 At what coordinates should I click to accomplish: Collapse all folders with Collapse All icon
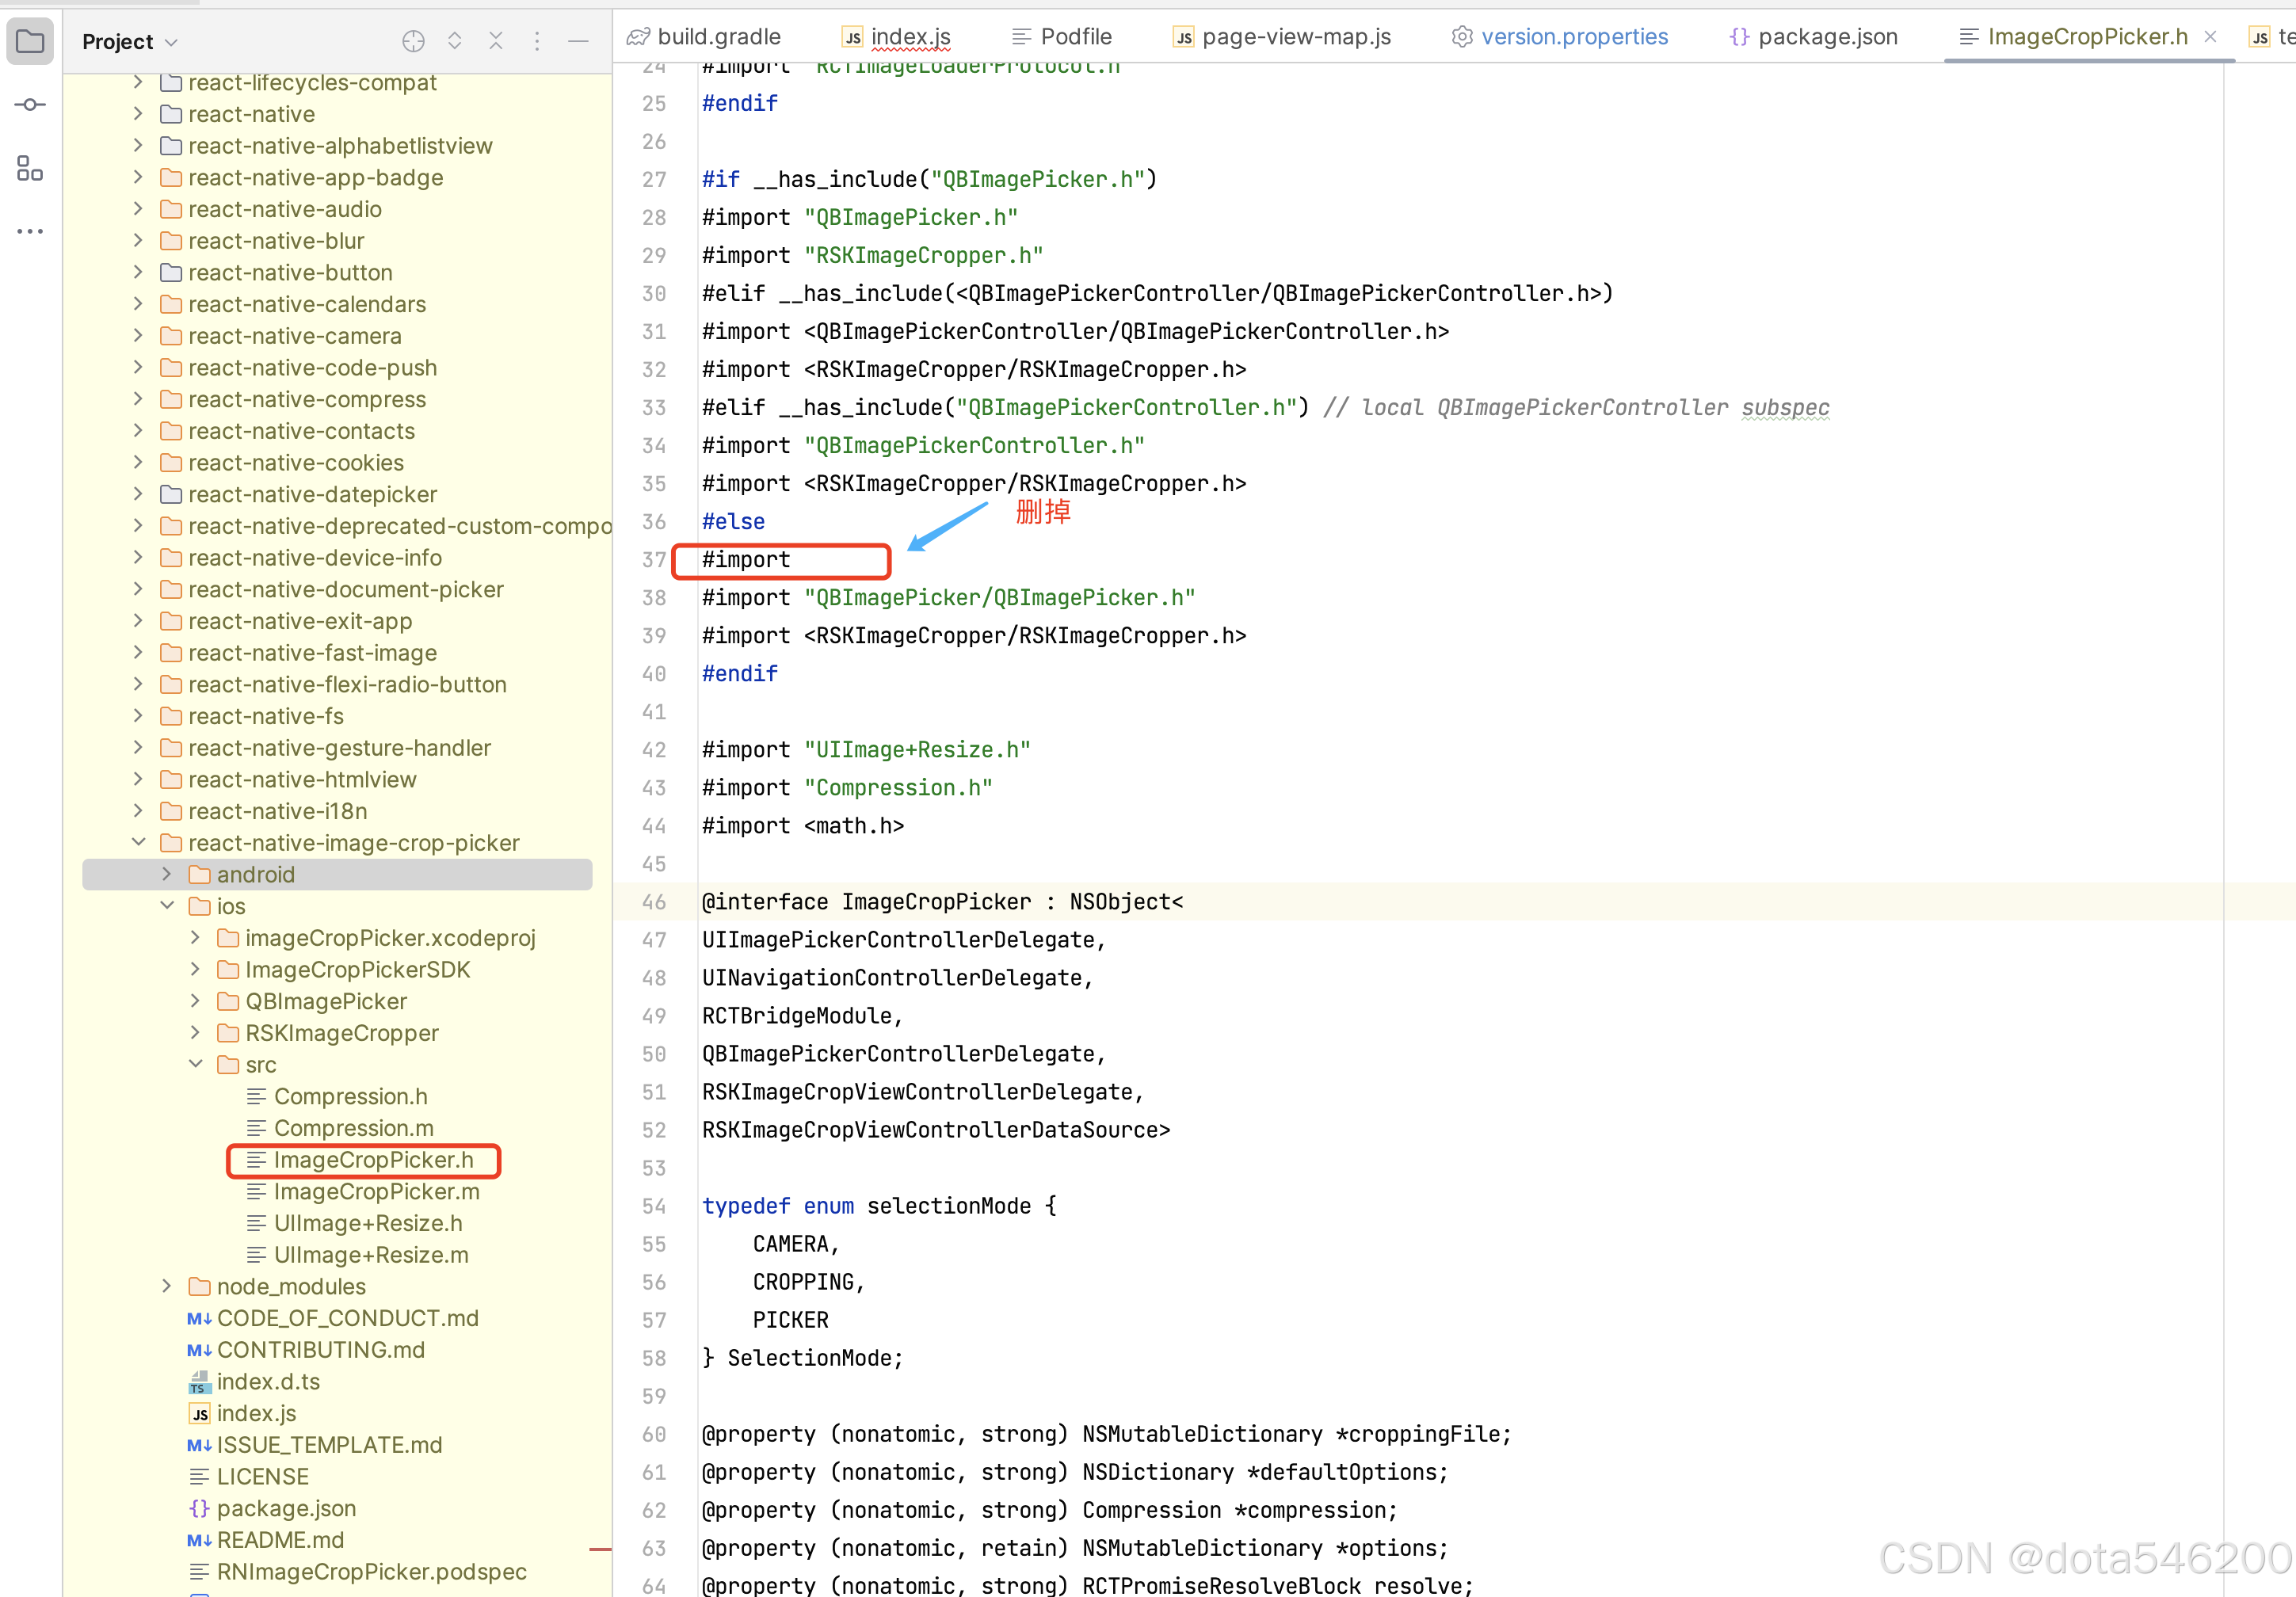click(x=496, y=41)
